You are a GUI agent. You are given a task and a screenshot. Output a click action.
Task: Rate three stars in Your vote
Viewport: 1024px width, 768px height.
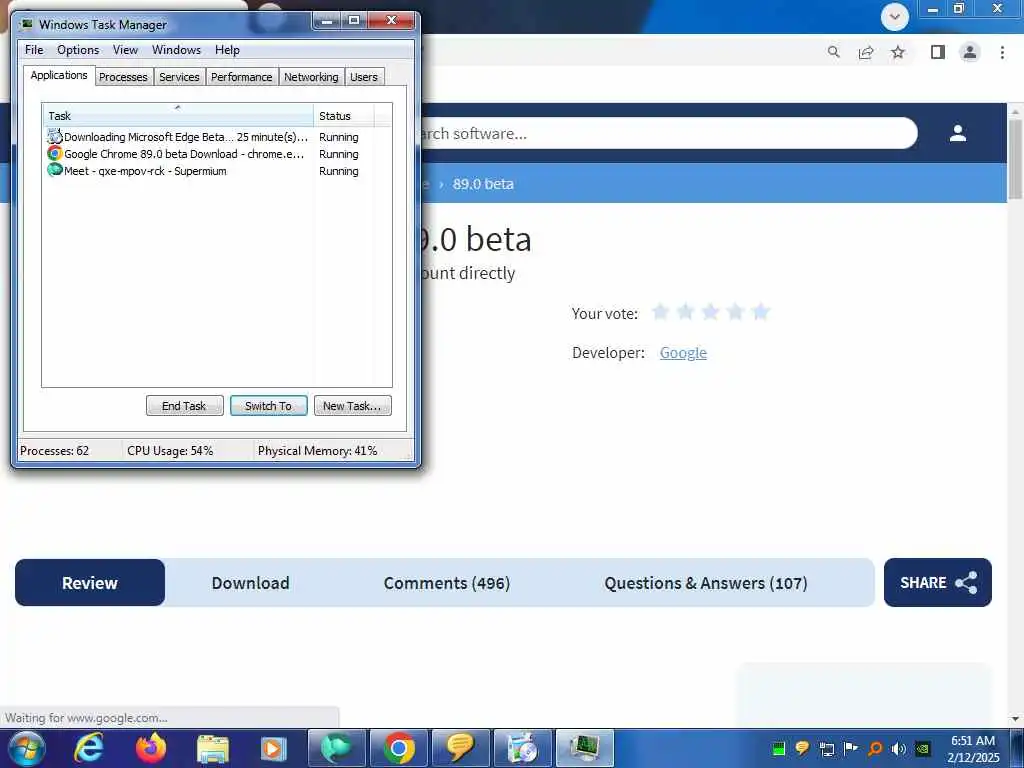click(x=711, y=312)
